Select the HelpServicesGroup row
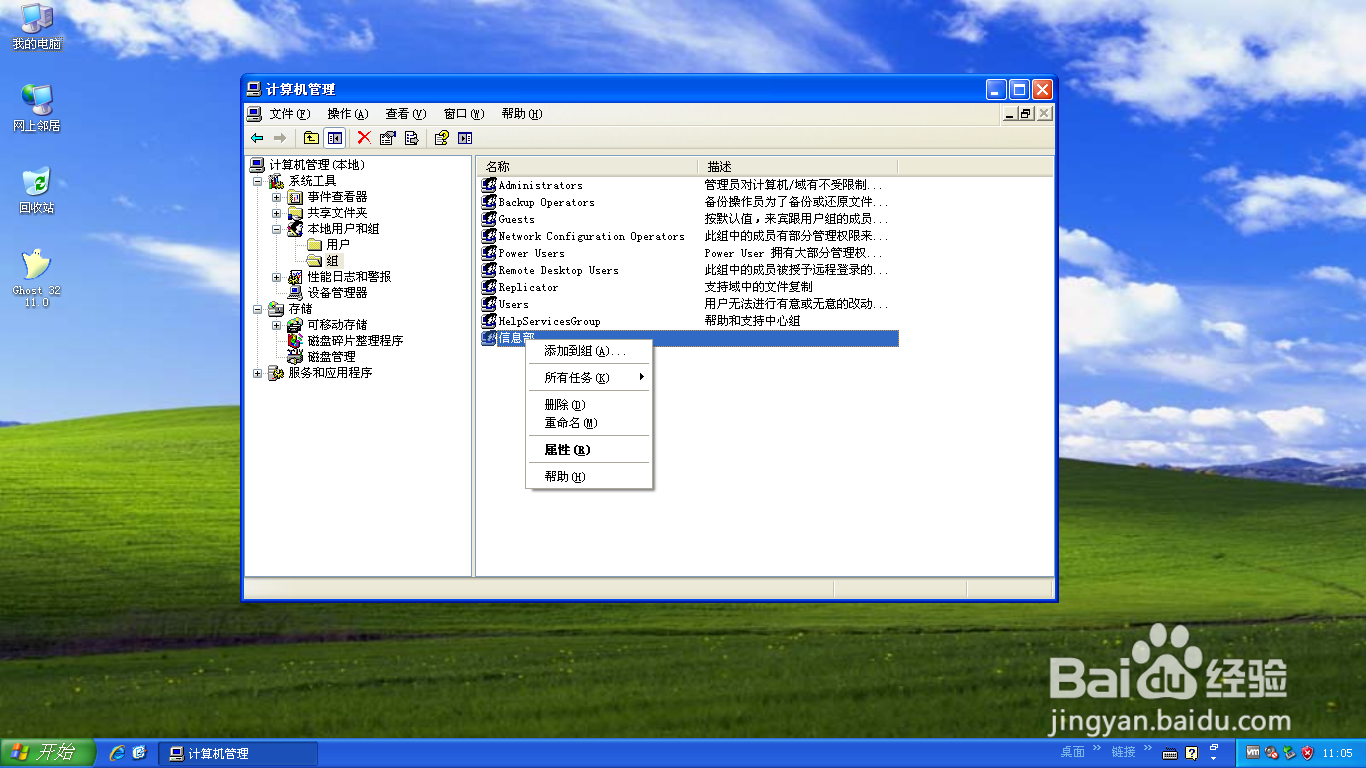Image resolution: width=1366 pixels, height=768 pixels. coord(689,321)
